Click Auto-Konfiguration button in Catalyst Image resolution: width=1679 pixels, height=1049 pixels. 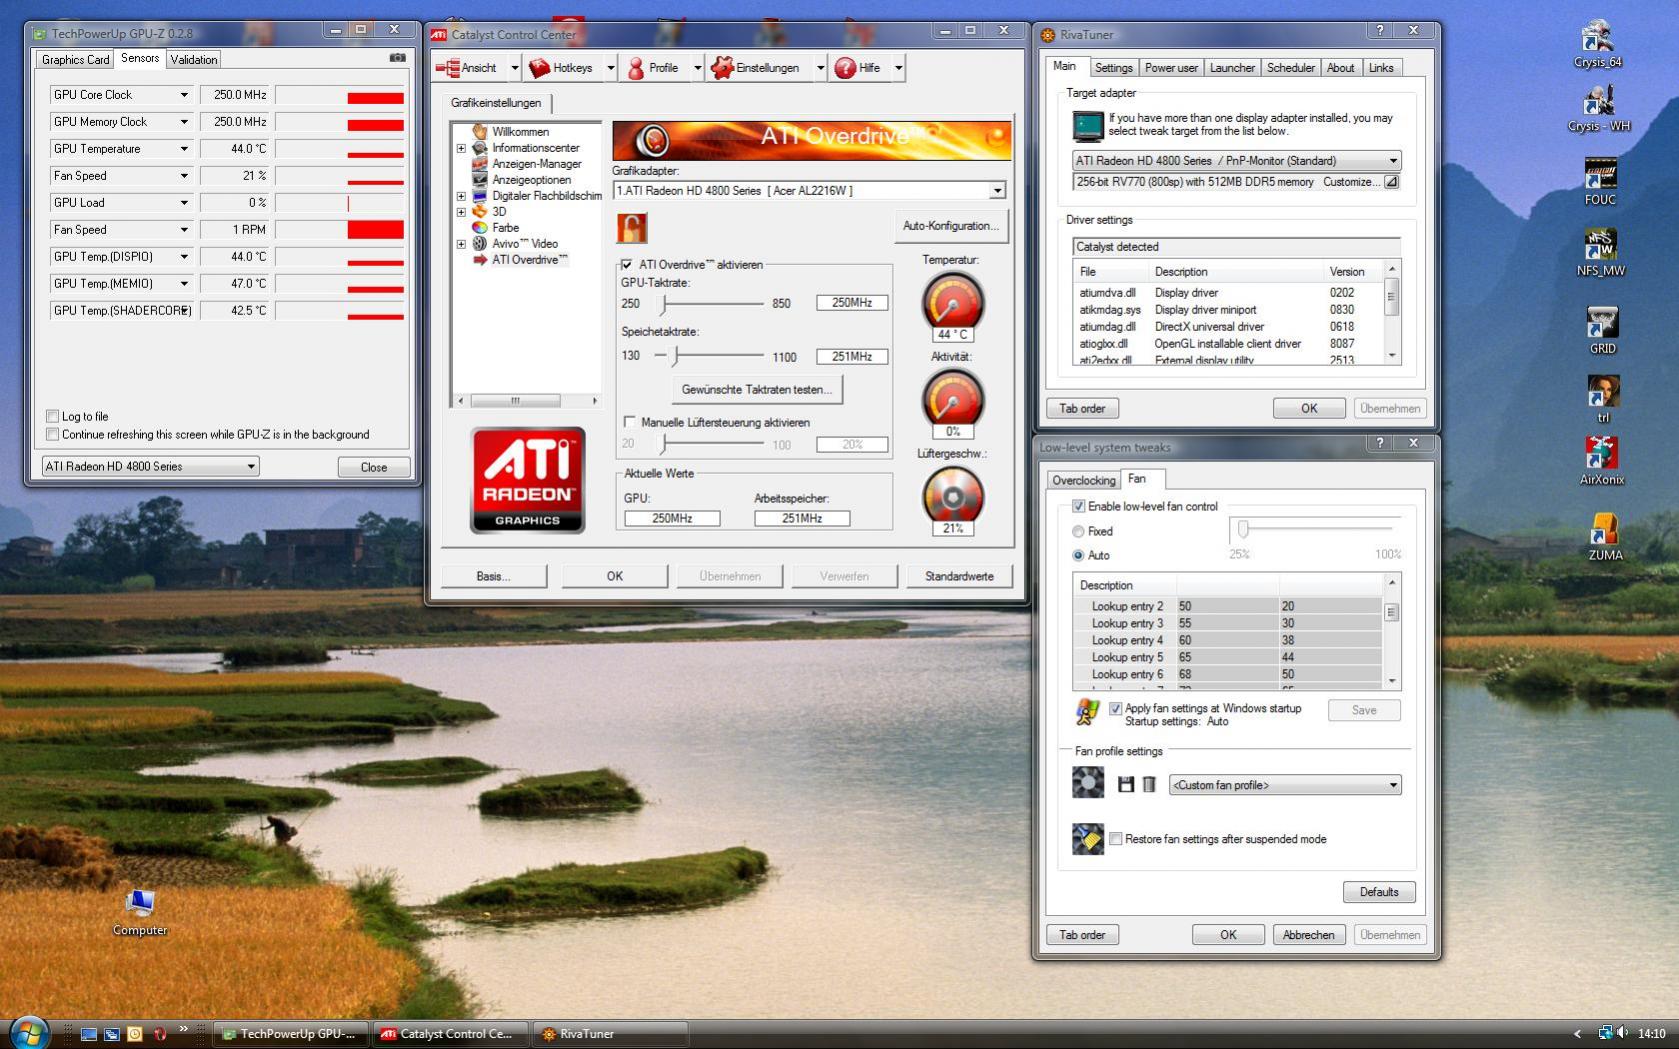pos(950,226)
